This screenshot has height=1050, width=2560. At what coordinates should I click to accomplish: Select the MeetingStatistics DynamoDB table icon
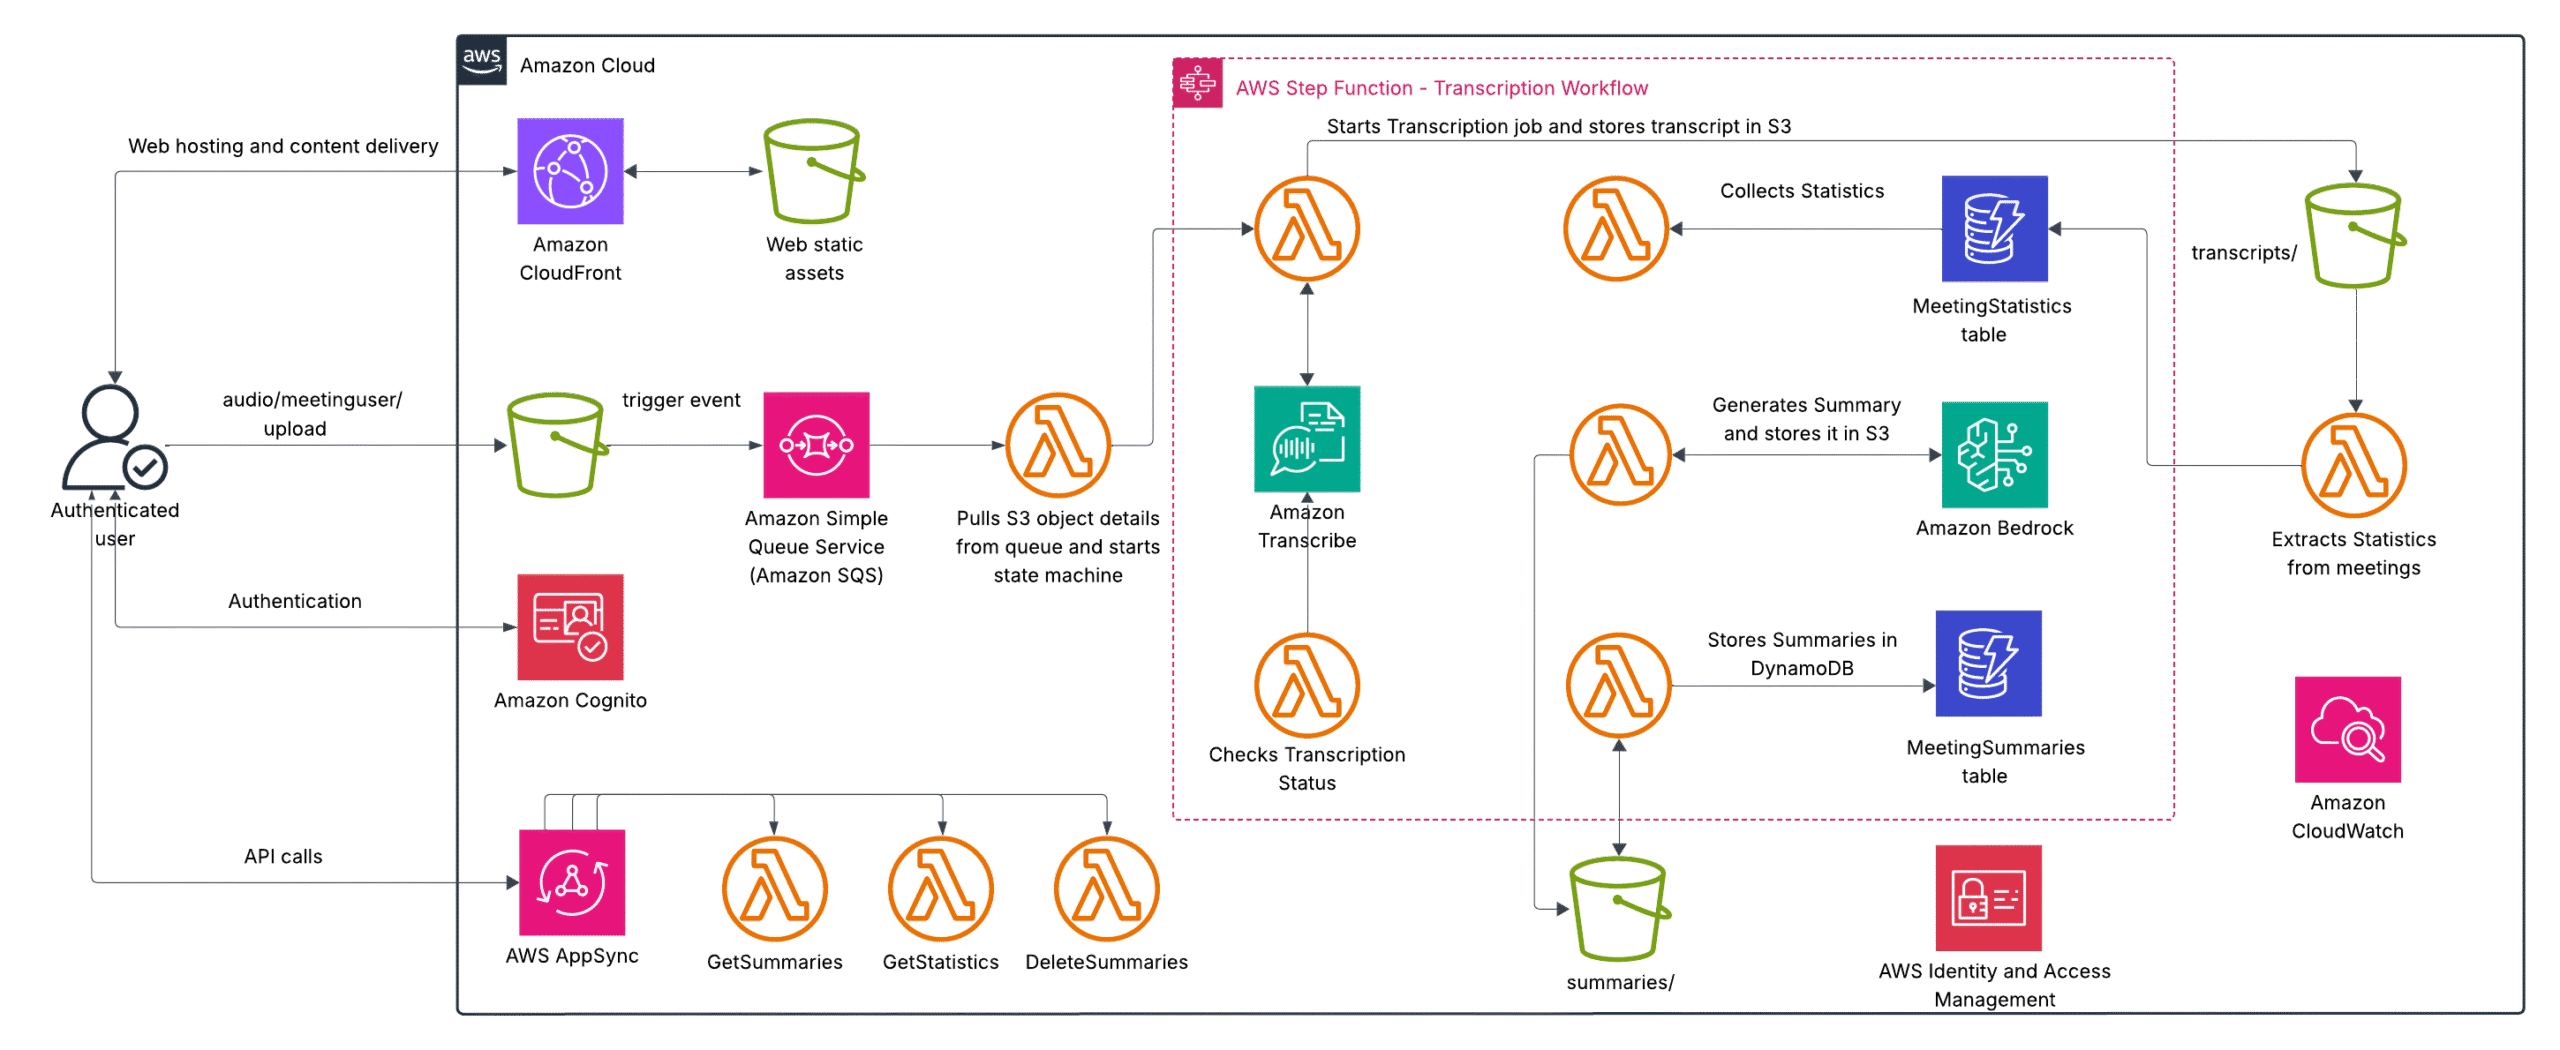(1994, 229)
